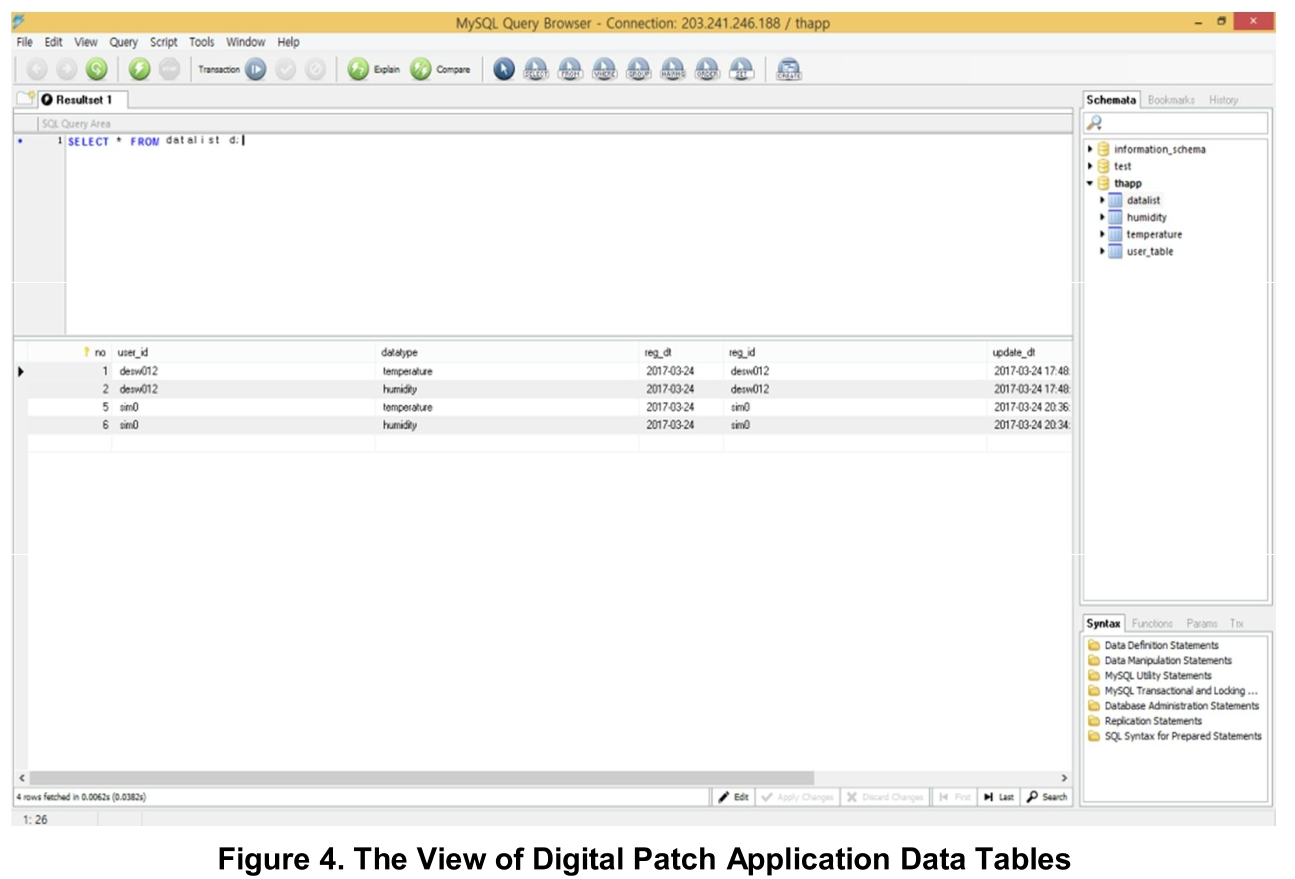Click the Explain query button
The height and width of the screenshot is (879, 1295).
point(374,69)
